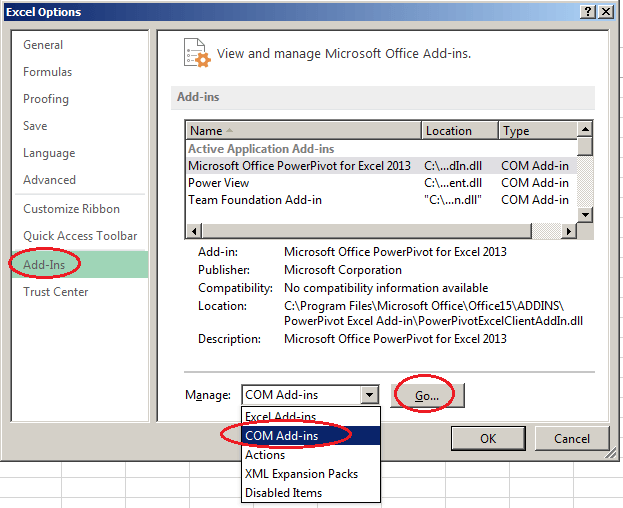The width and height of the screenshot is (623, 508).
Task: Choose Excel Add-ins from Manage list
Action: 280,416
